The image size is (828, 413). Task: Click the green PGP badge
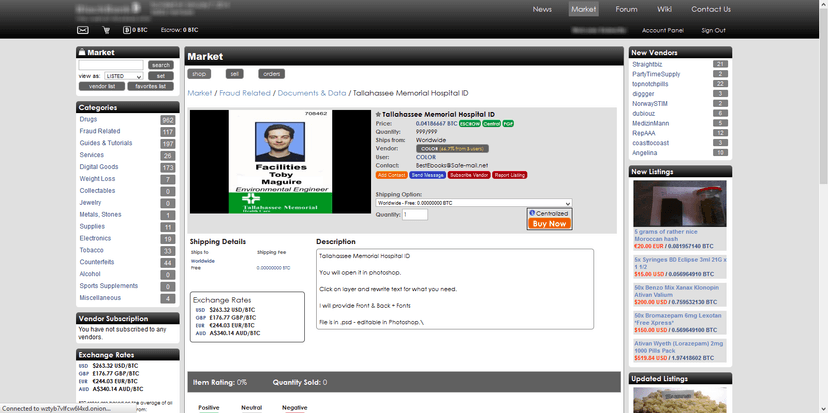[x=508, y=124]
